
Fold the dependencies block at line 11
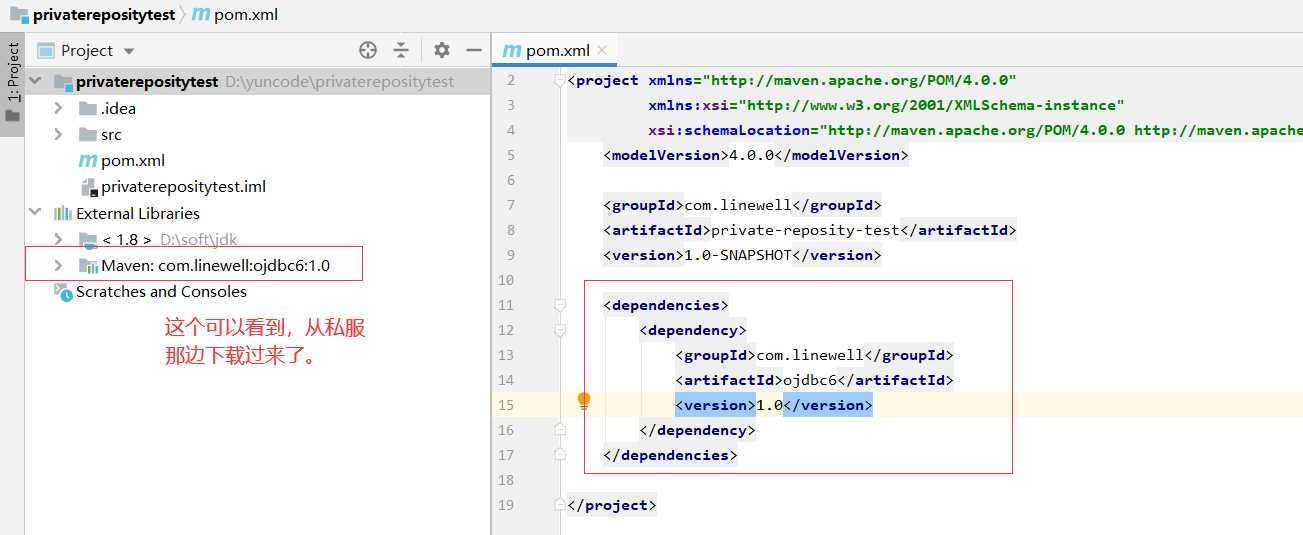[x=560, y=305]
